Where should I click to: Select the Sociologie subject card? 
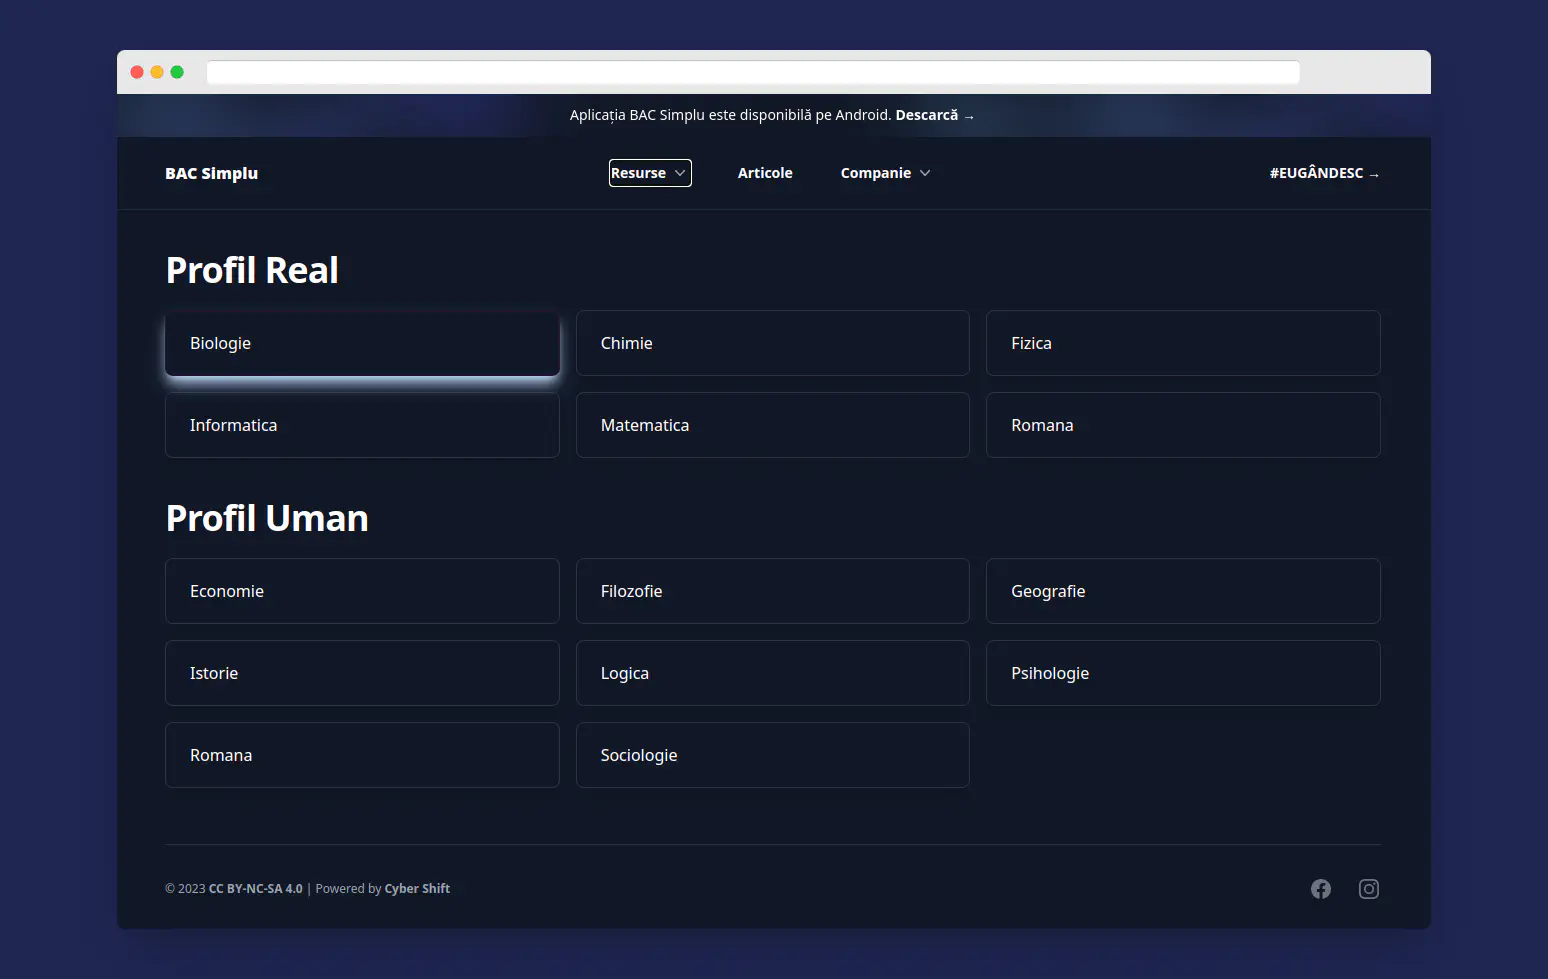772,755
